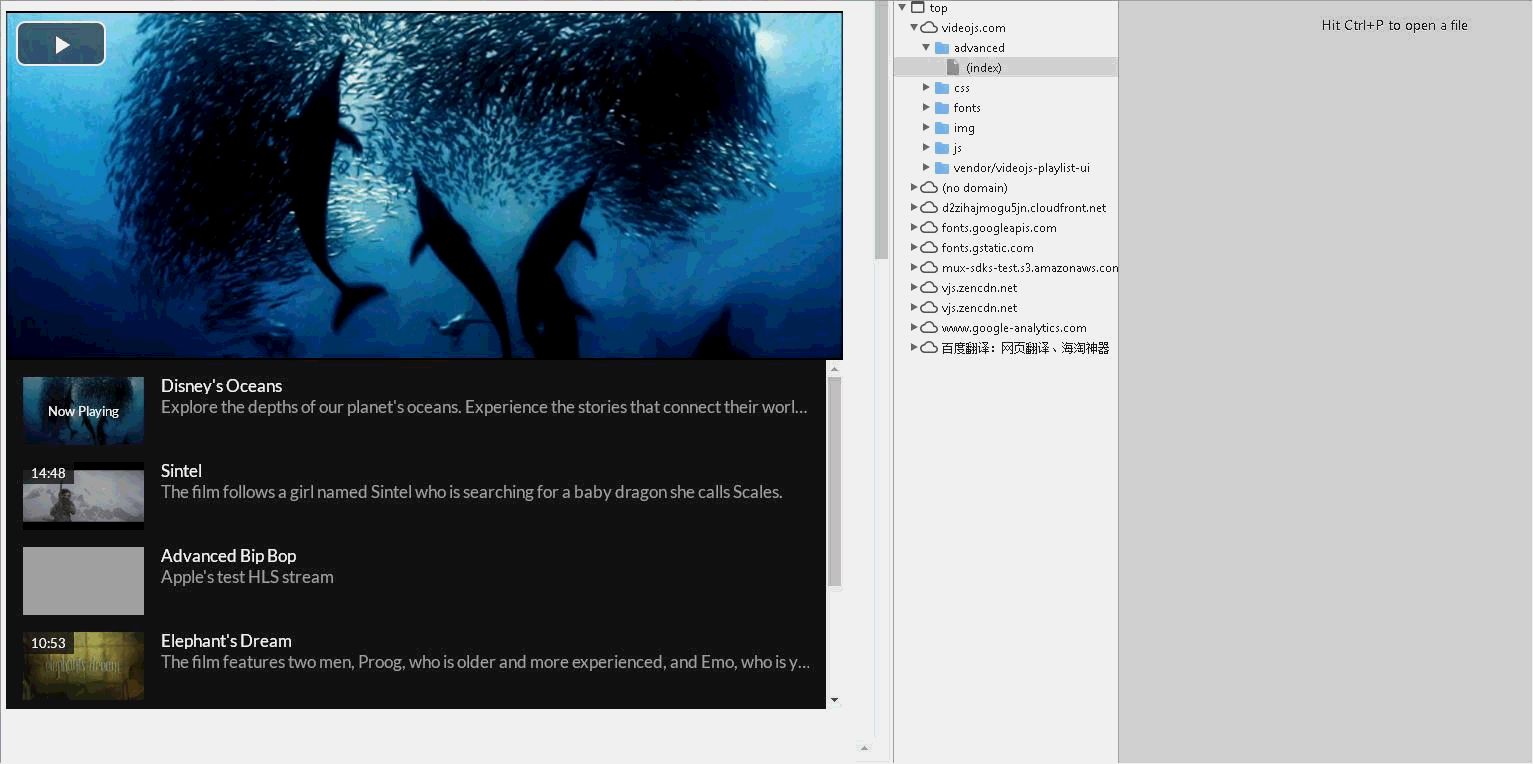Click the playlist vertical scrollbar thumb
The height and width of the screenshot is (764, 1533).
(x=834, y=482)
